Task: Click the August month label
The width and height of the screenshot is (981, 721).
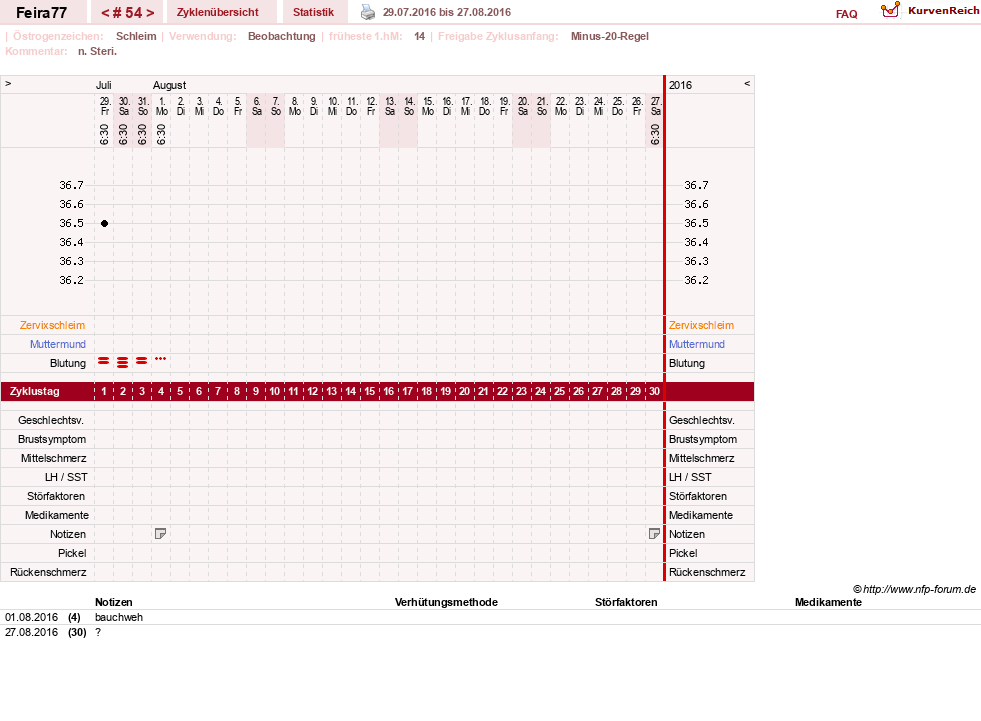Action: tap(170, 85)
